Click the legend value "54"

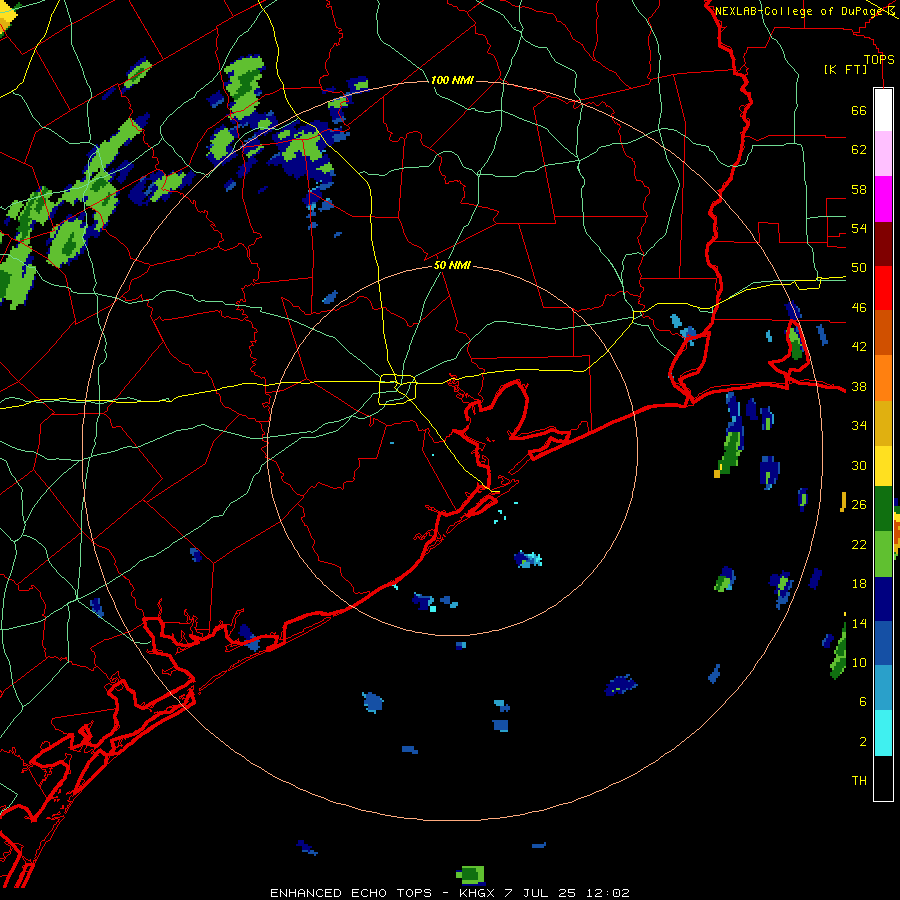click(859, 228)
